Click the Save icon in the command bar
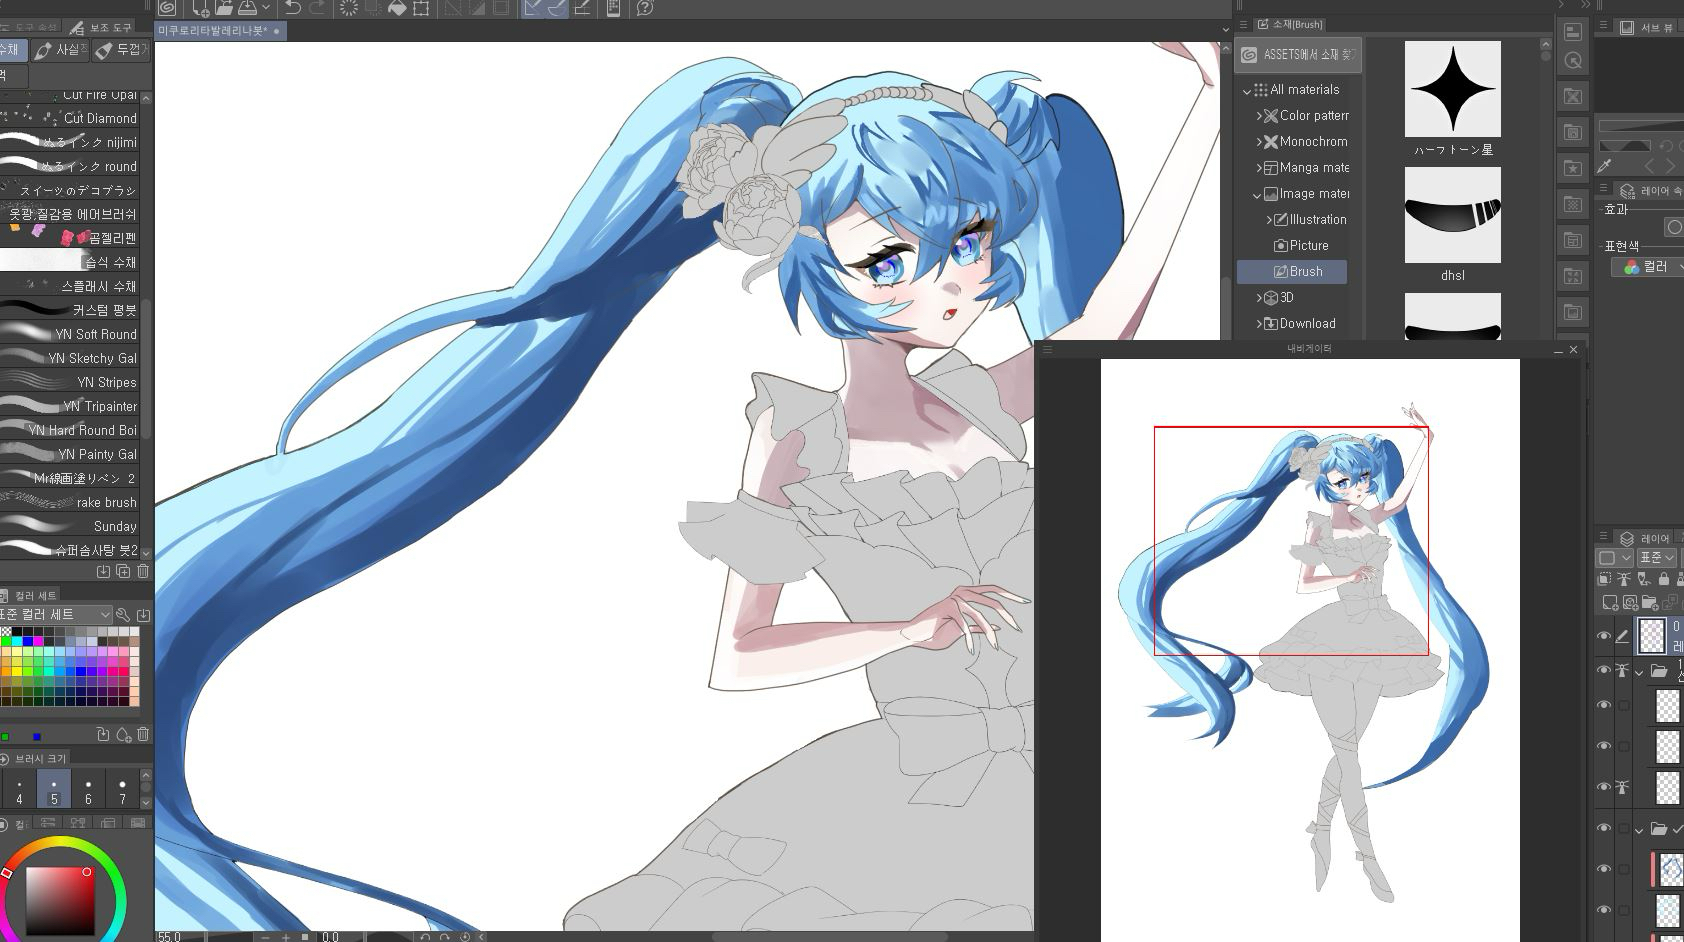This screenshot has height=942, width=1684. pos(247,8)
